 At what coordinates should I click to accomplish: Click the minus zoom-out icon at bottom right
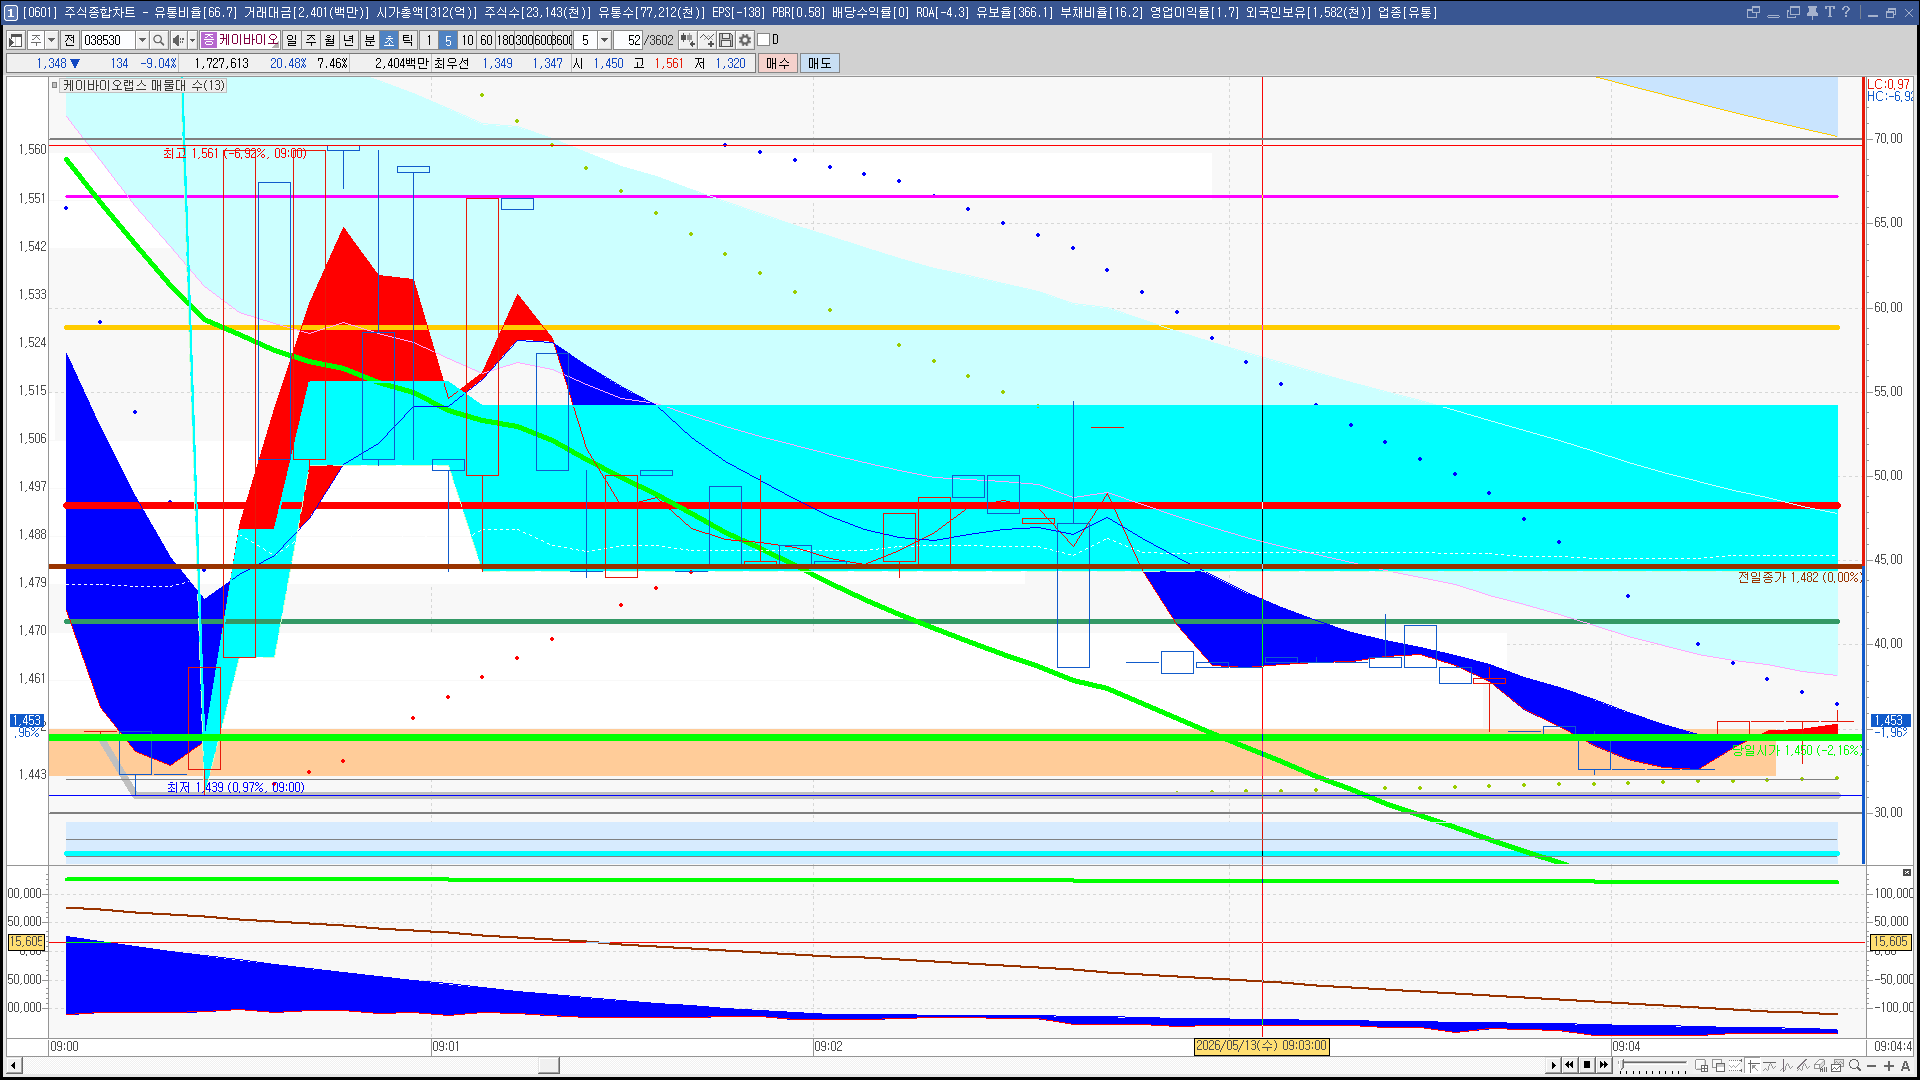tap(1872, 1065)
